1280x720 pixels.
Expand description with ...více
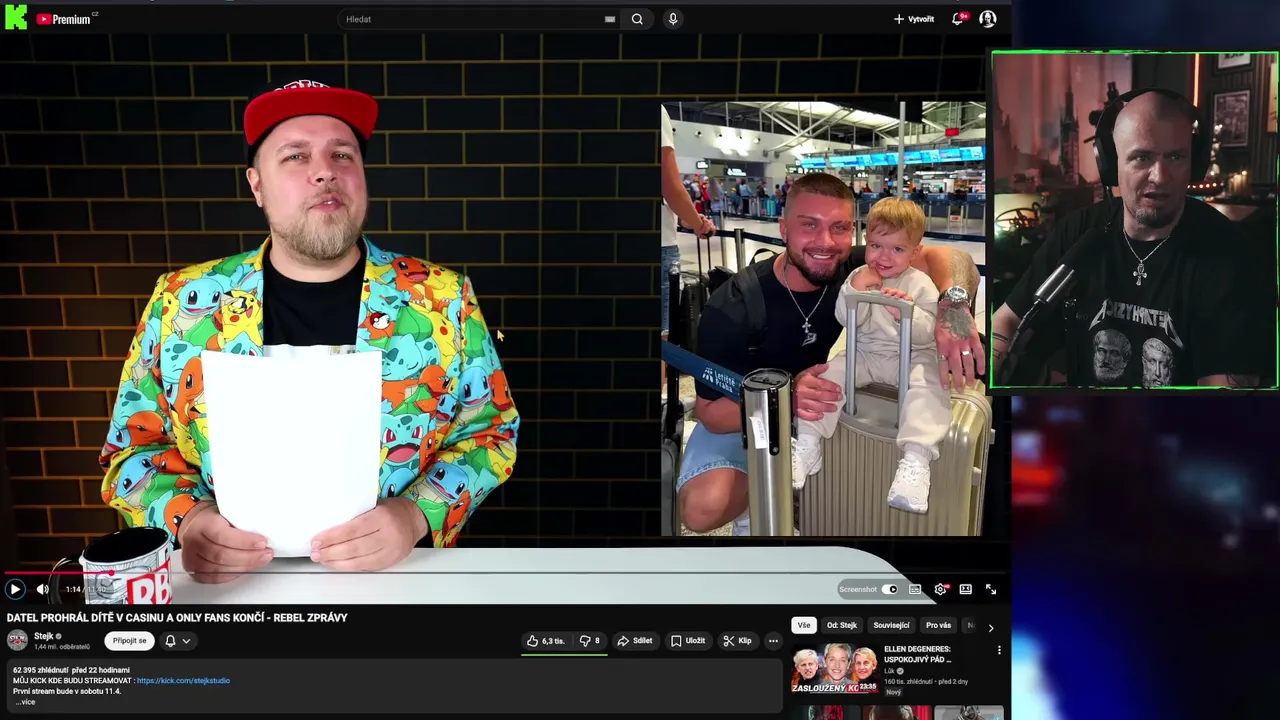coord(24,702)
